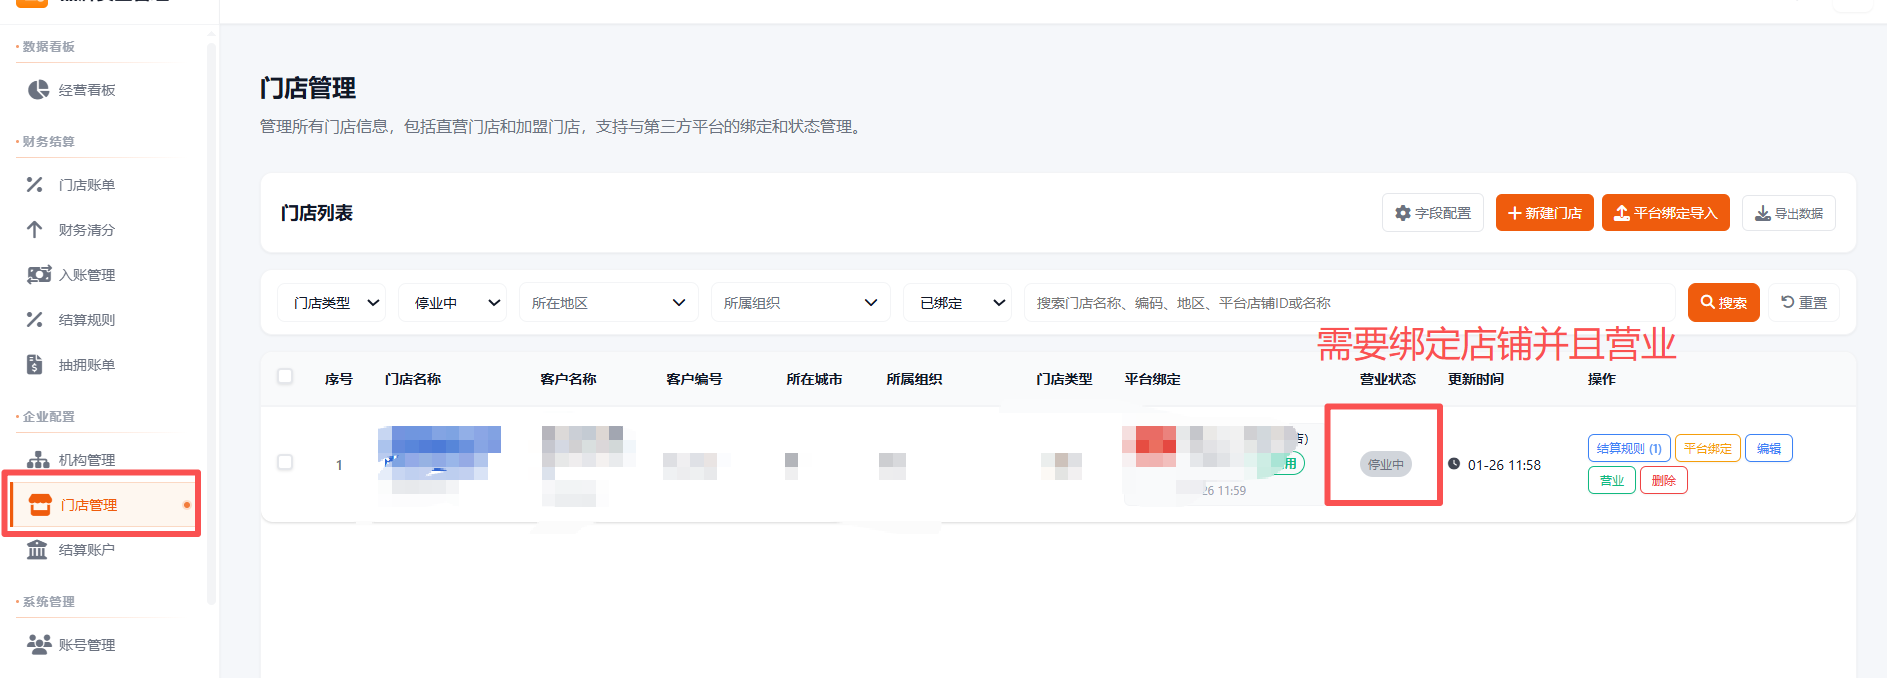Click 更新时间 column header
Image resolution: width=1887 pixels, height=678 pixels.
1476,379
